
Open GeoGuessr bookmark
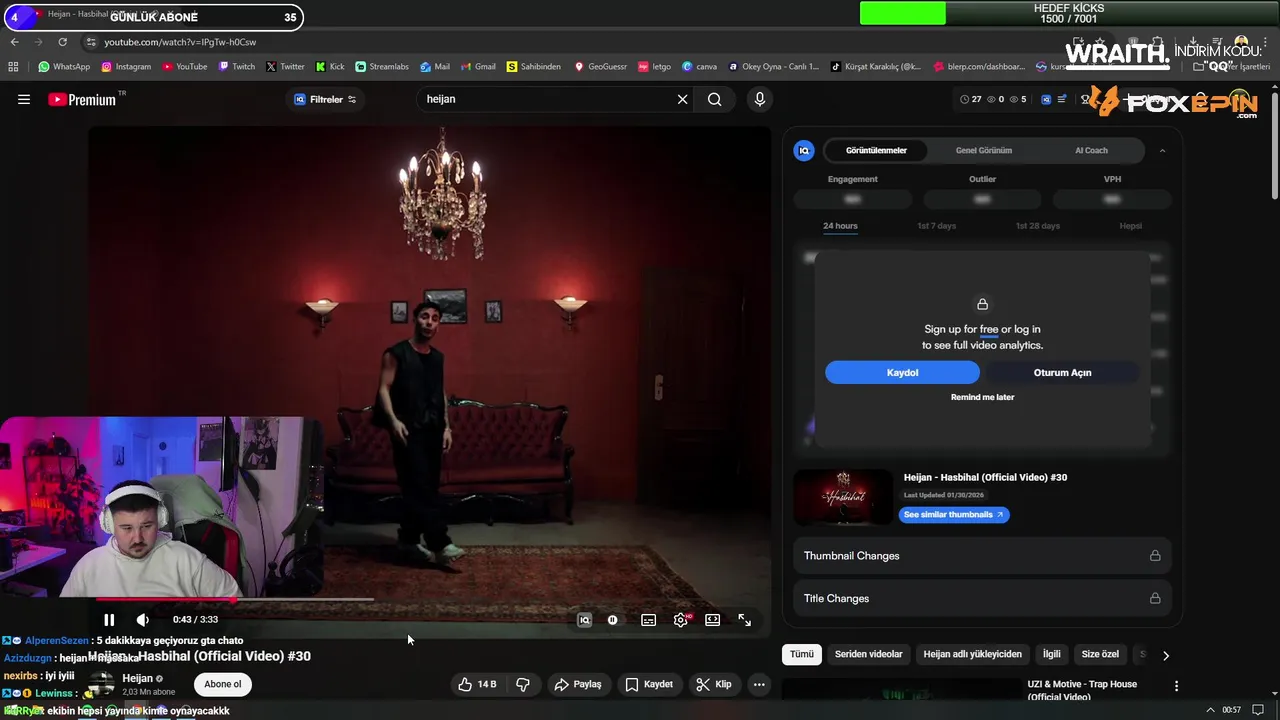pos(600,67)
